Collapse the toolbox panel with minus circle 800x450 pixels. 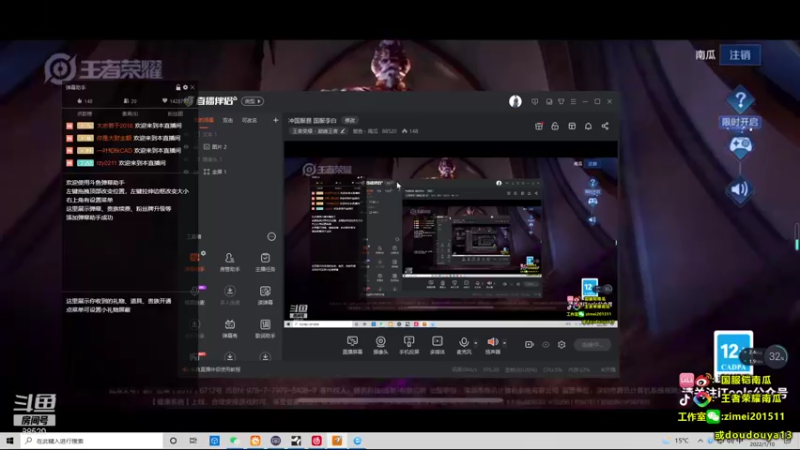[x=271, y=237]
